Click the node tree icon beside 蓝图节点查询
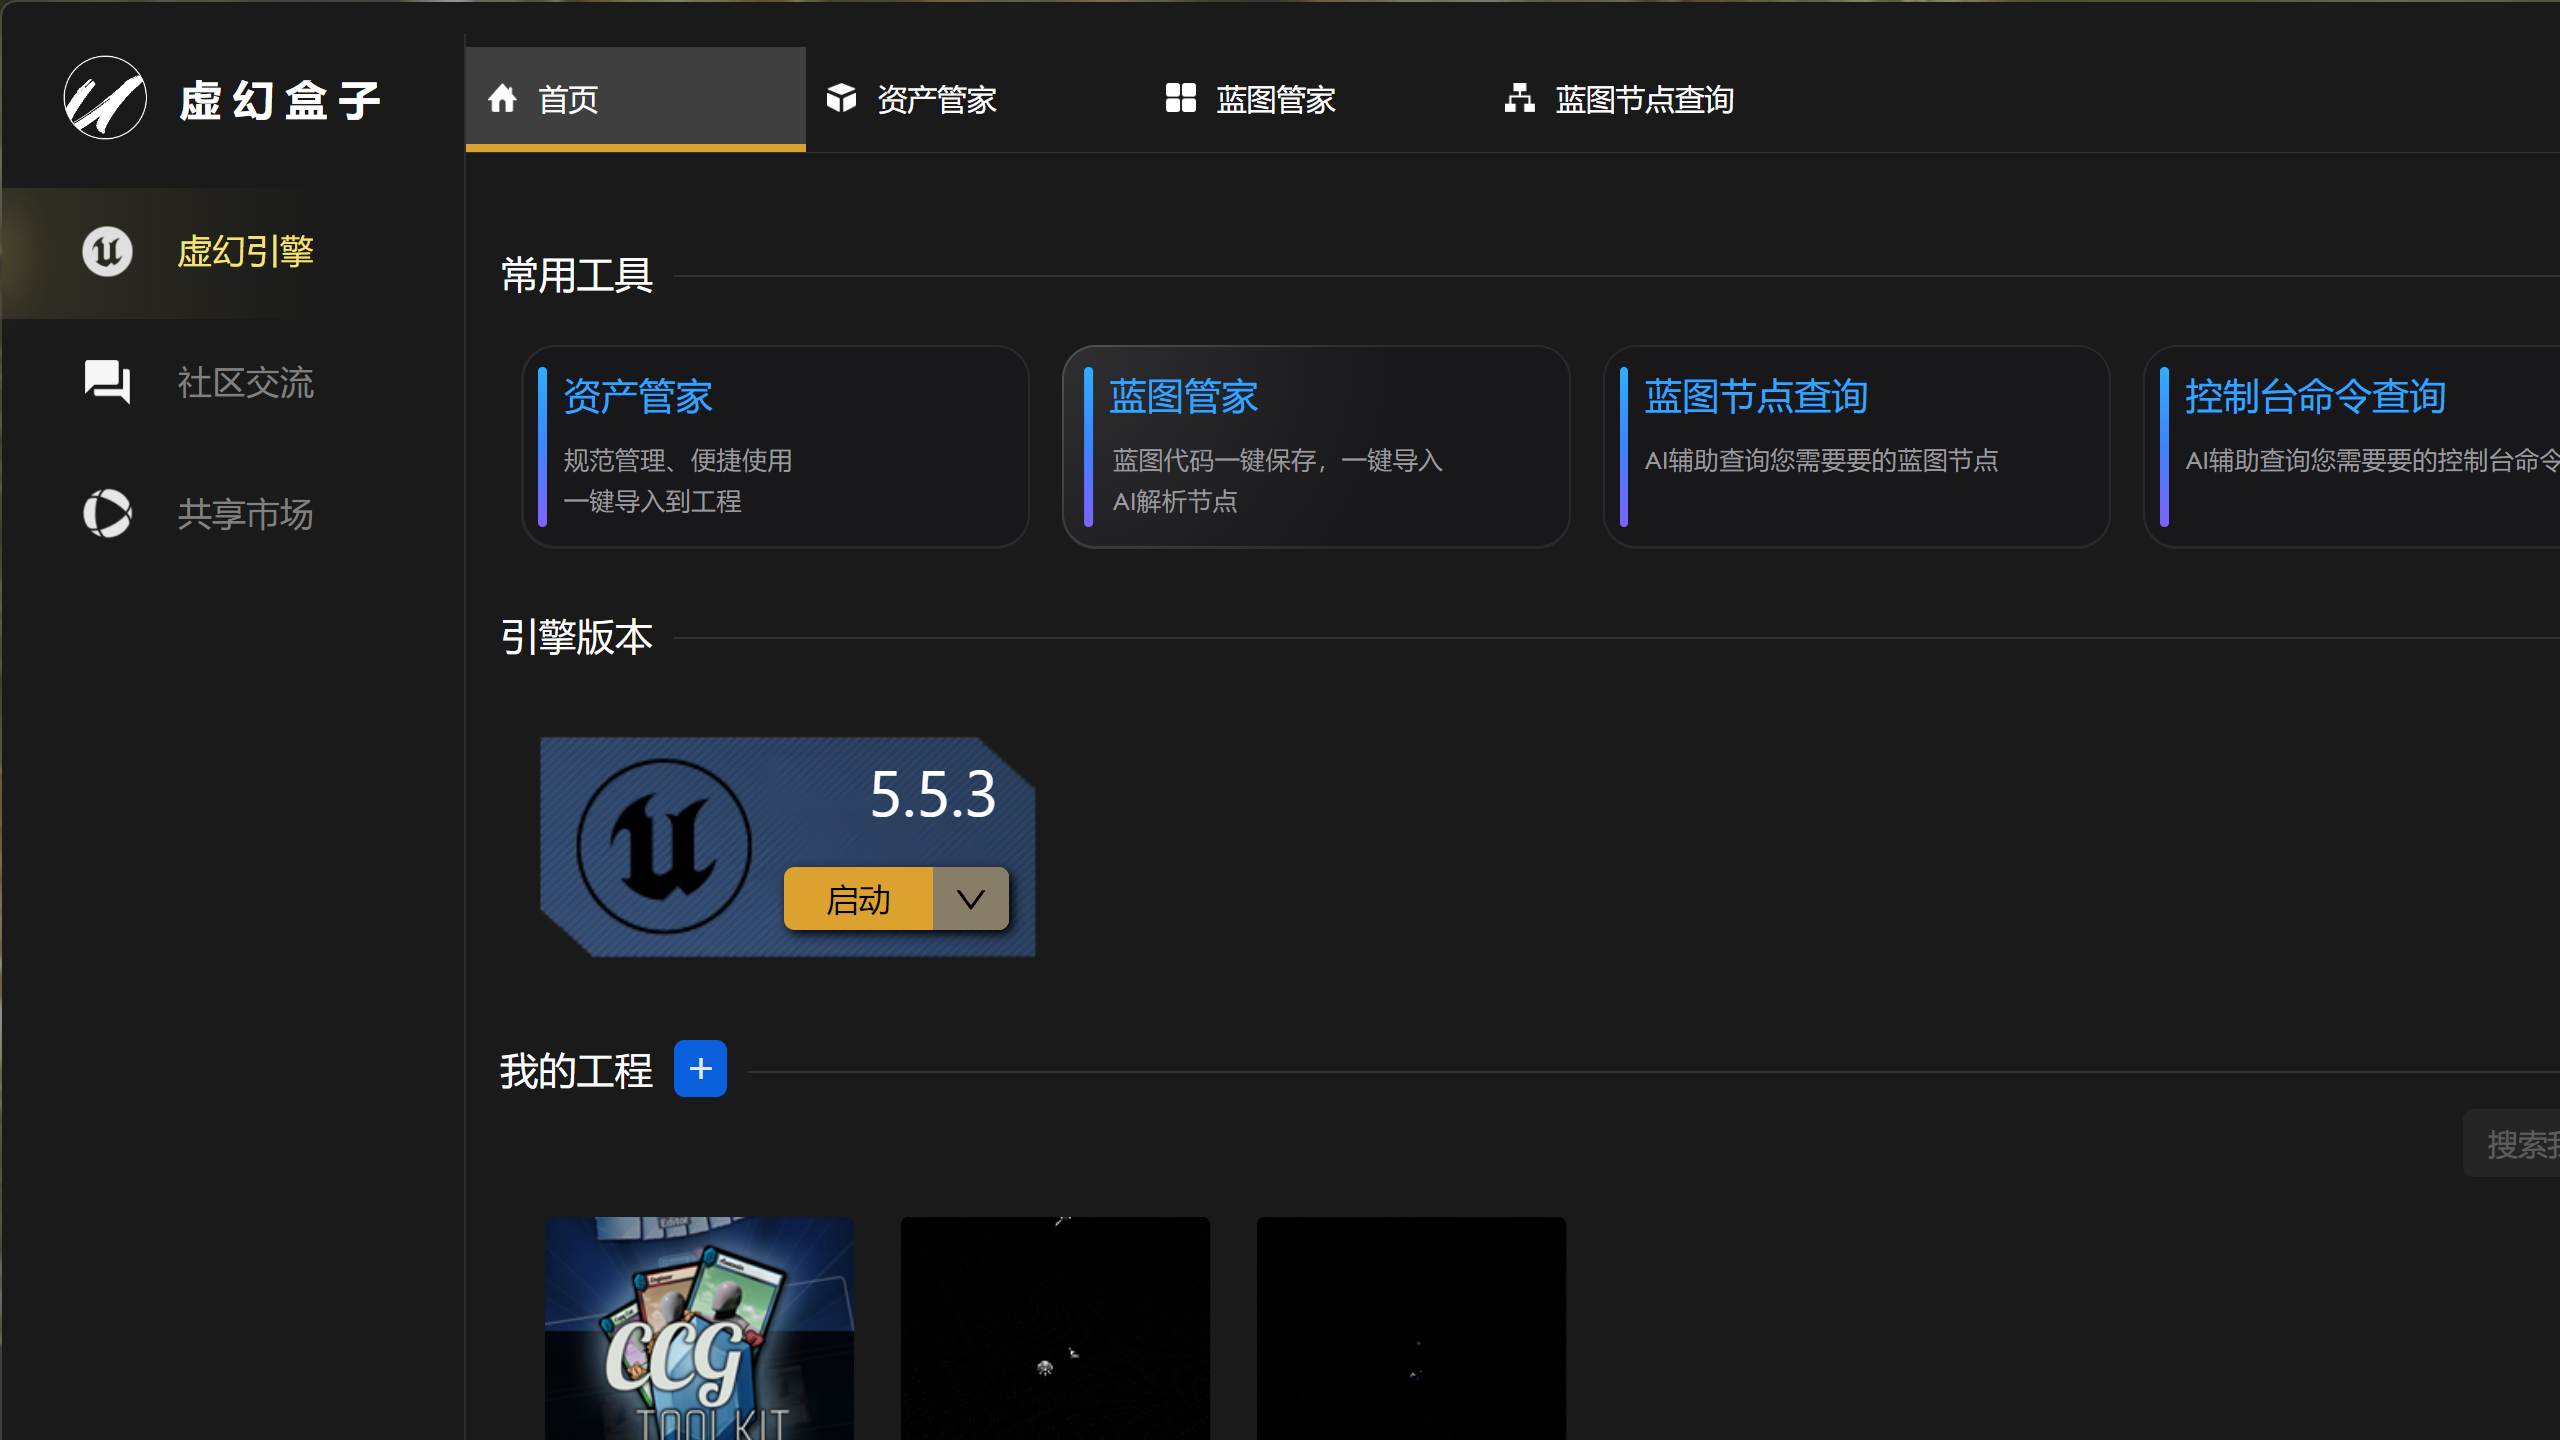The width and height of the screenshot is (2560, 1440). [x=1520, y=98]
